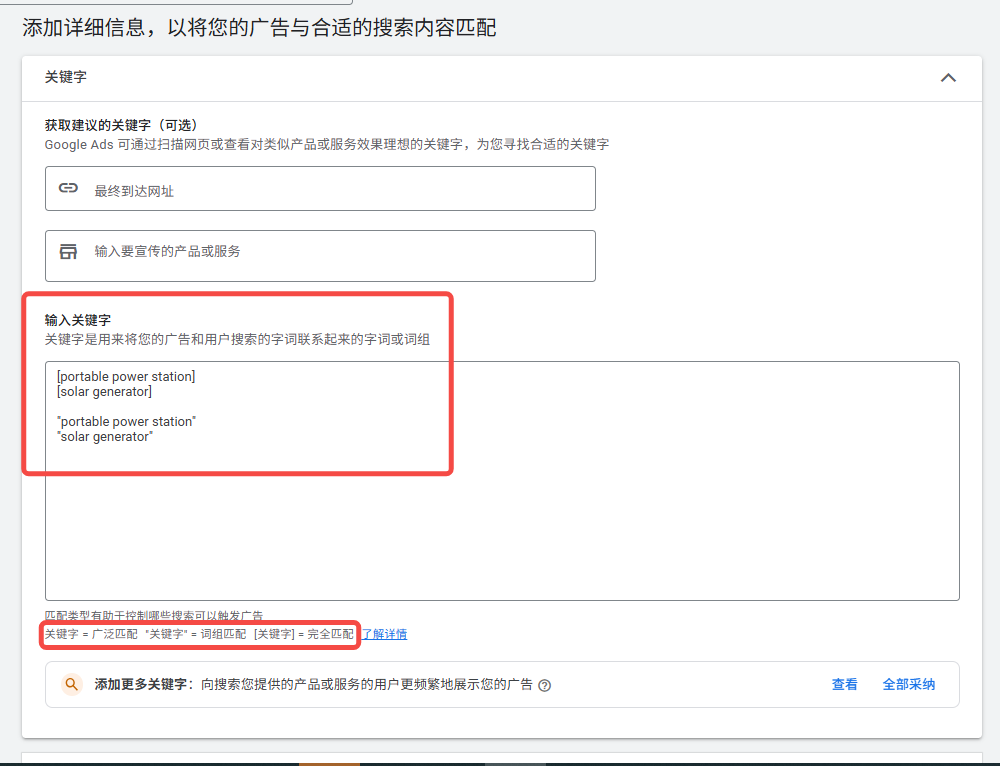Screen dimensions: 1000x766
Task: Click the 添加更多关键字 suggestion banner
Action: (x=300, y=685)
